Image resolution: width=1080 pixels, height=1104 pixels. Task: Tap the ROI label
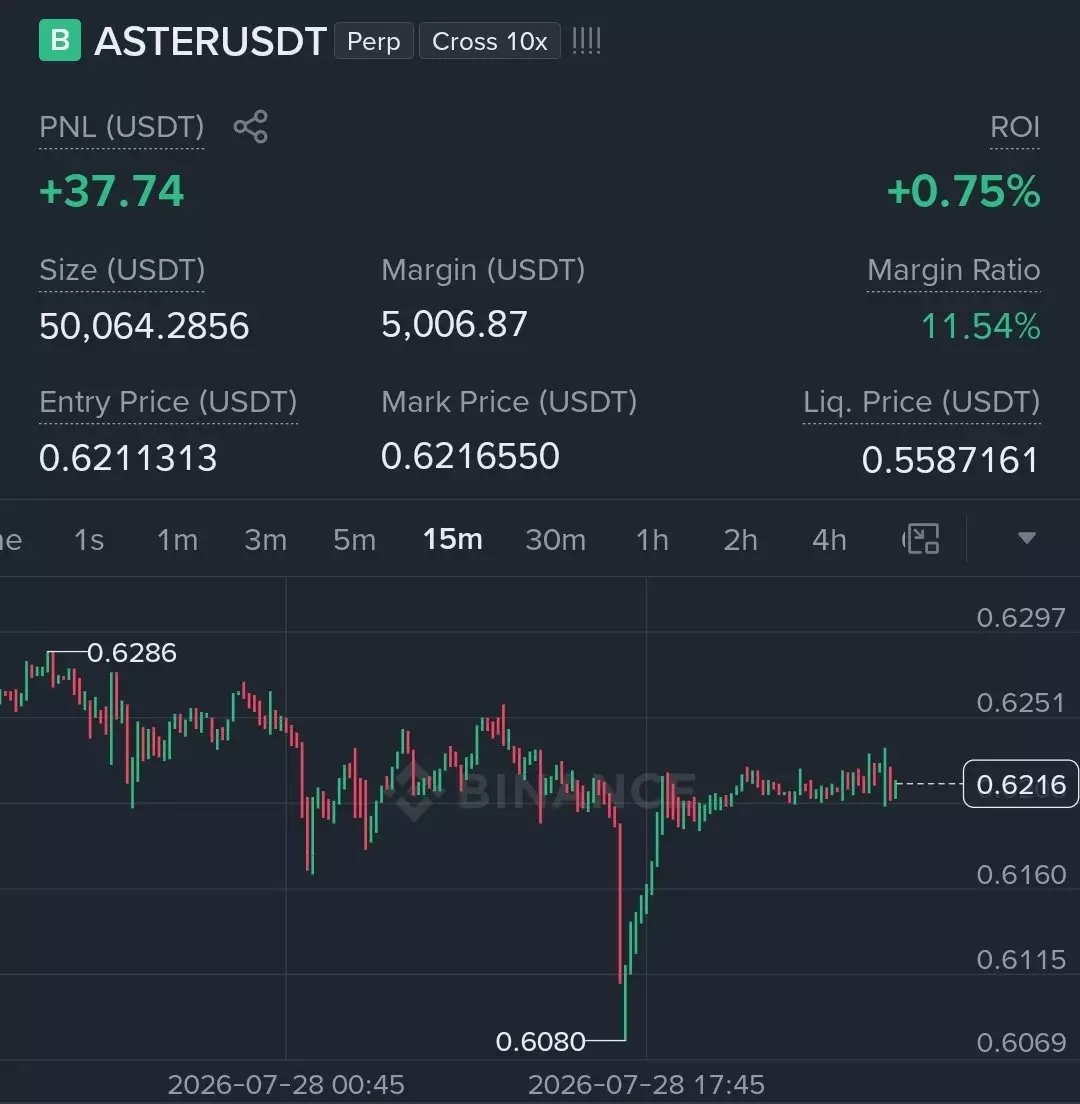1015,127
